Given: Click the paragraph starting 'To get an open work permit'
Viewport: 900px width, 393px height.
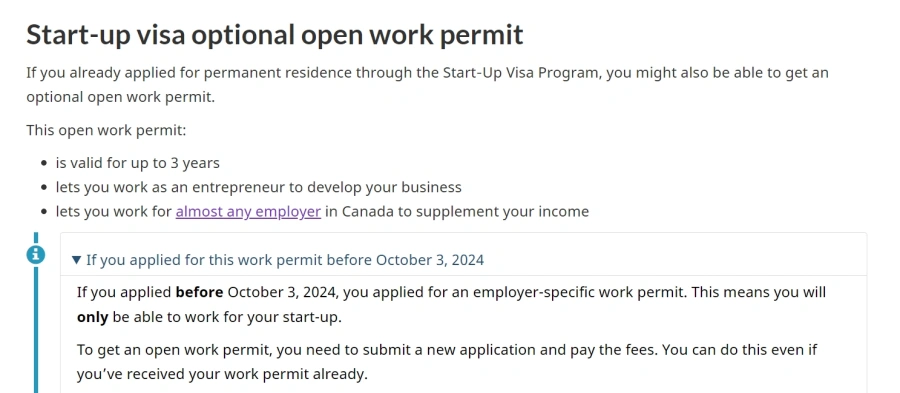Looking at the screenshot, I should click(x=447, y=362).
